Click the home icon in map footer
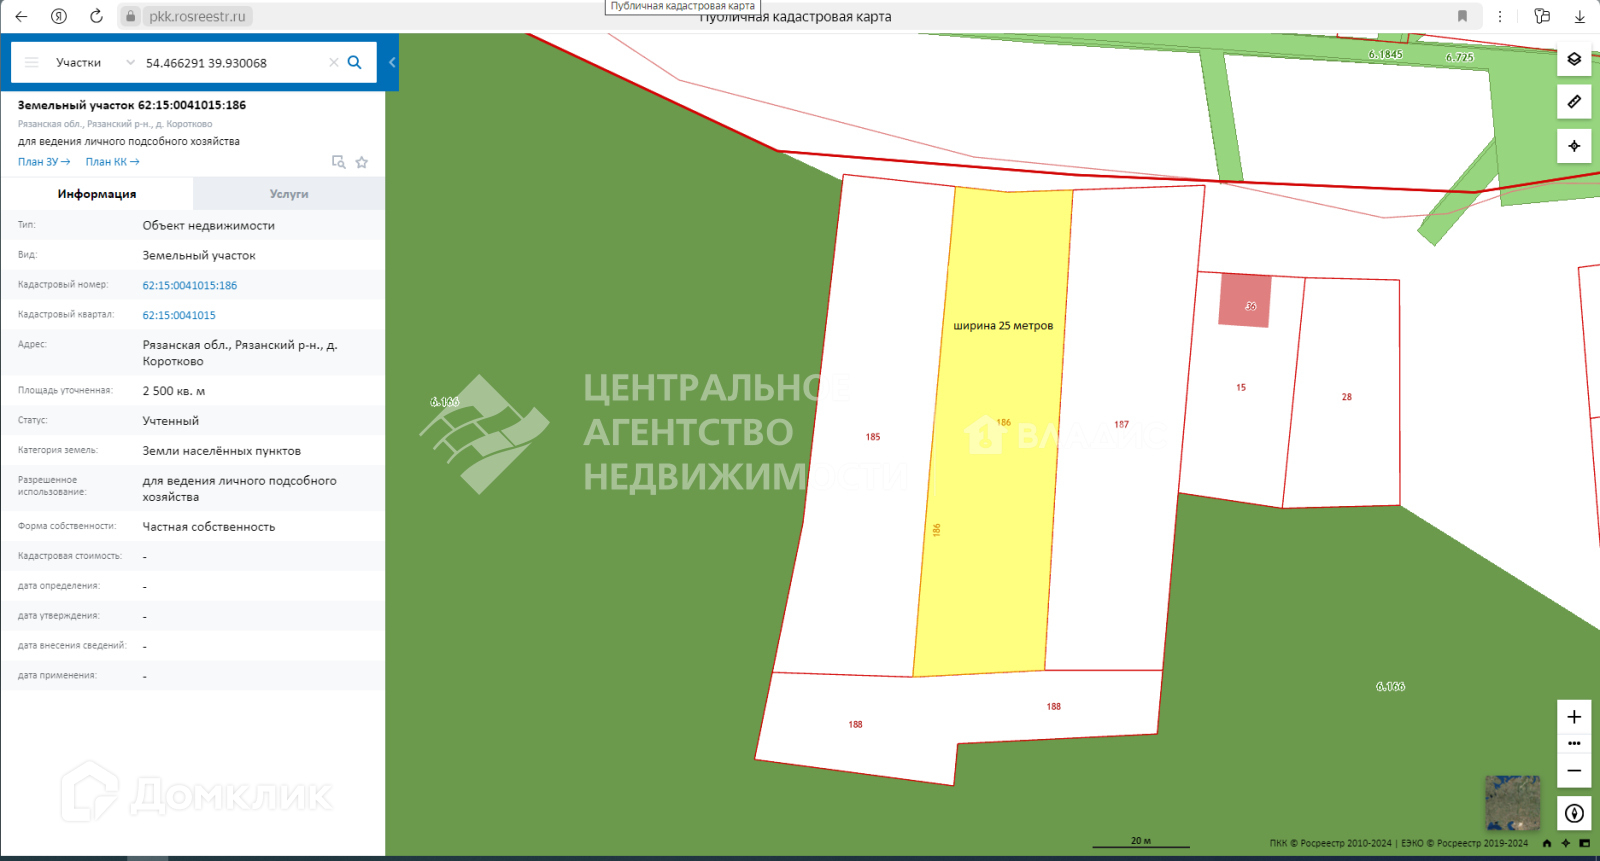Viewport: 1600px width, 861px height. pos(1547,843)
